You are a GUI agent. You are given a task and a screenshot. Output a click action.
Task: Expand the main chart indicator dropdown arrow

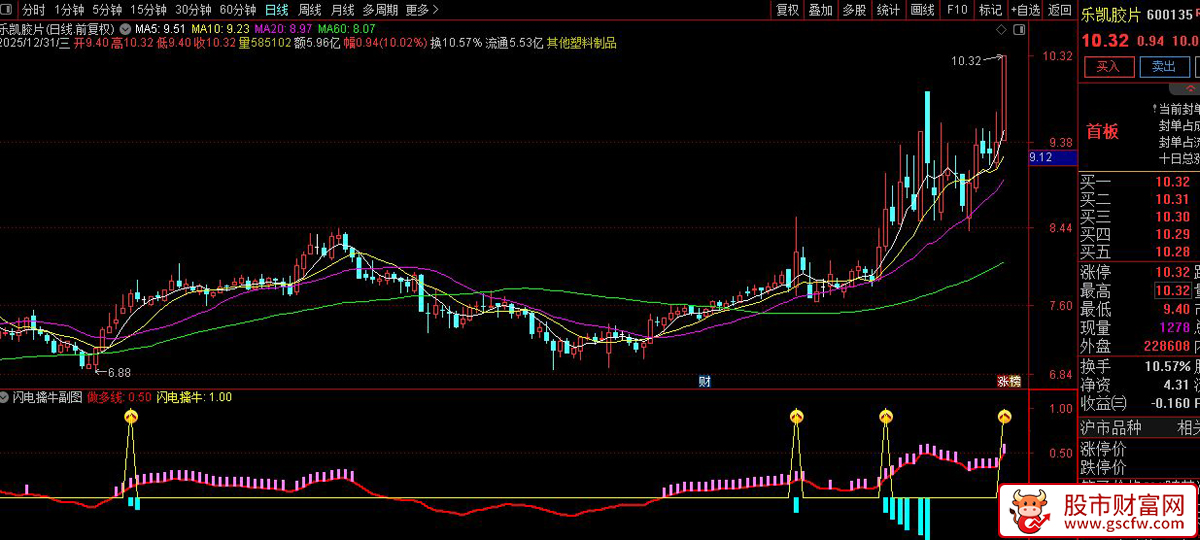pos(125,29)
